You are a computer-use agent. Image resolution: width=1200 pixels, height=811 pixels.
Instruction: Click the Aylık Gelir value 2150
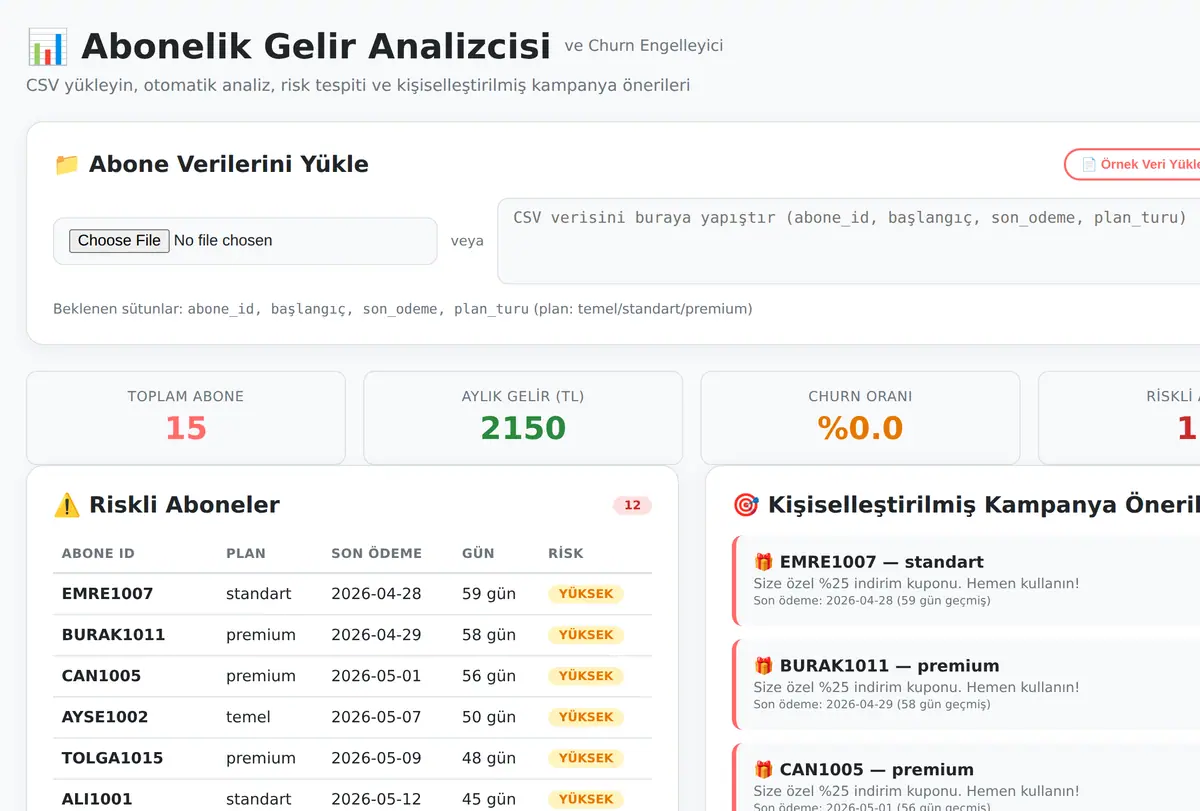[x=523, y=428]
